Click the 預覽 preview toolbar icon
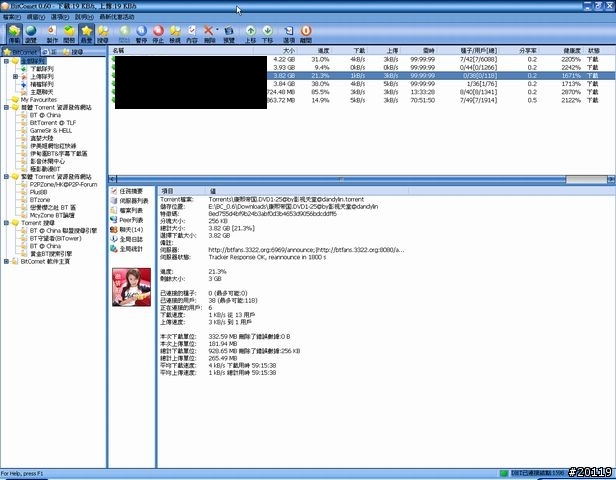 (x=229, y=34)
